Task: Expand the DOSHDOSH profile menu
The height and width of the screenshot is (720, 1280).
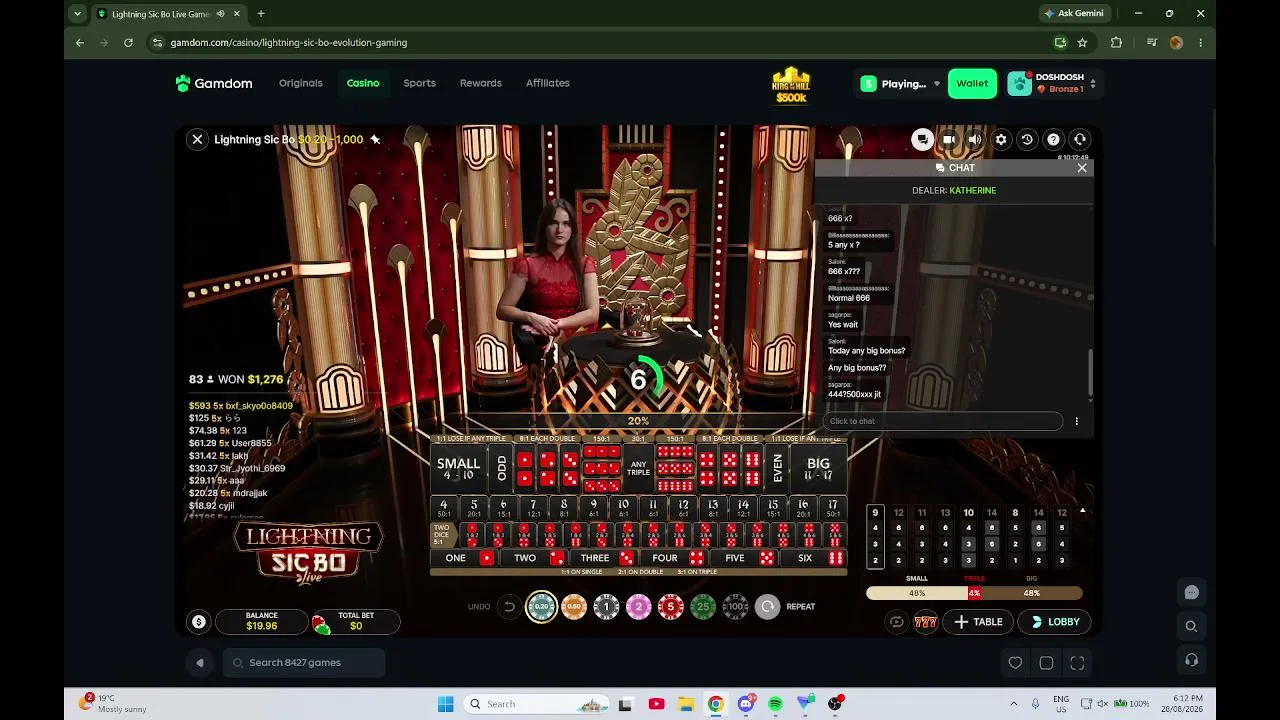Action: (1053, 83)
